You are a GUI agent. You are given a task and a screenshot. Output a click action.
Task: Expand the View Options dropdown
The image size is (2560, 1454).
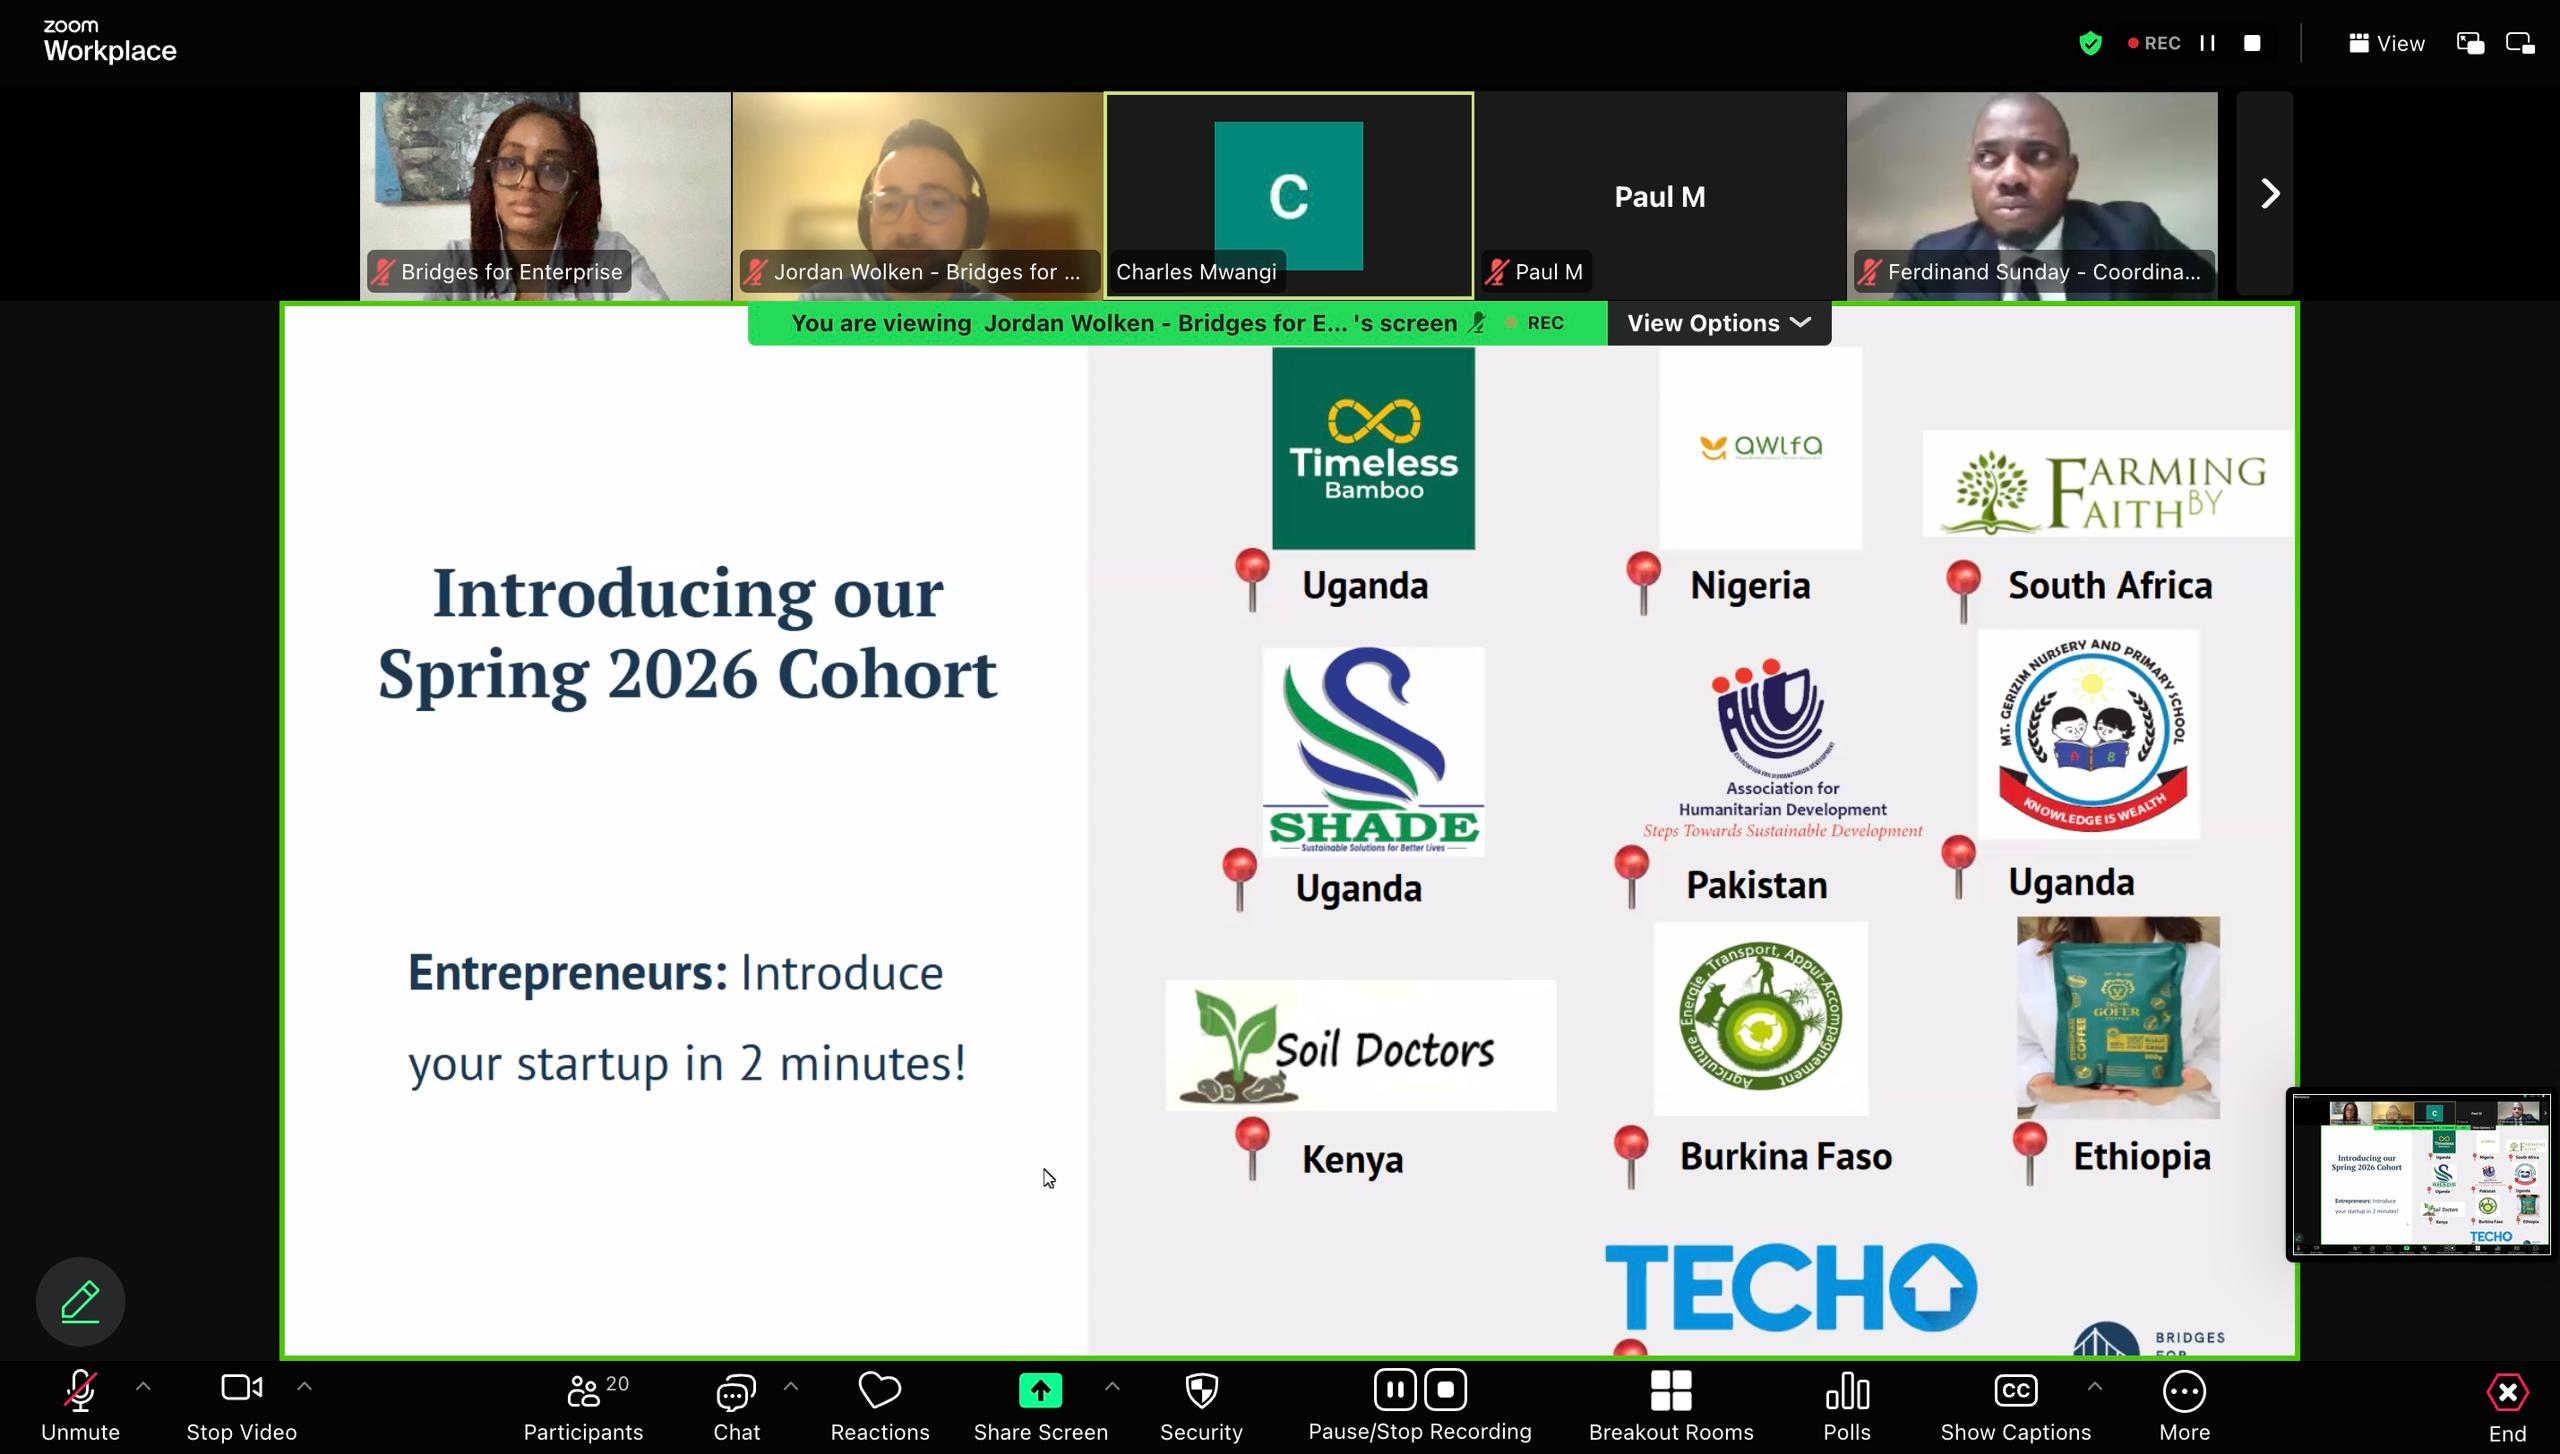point(1718,323)
